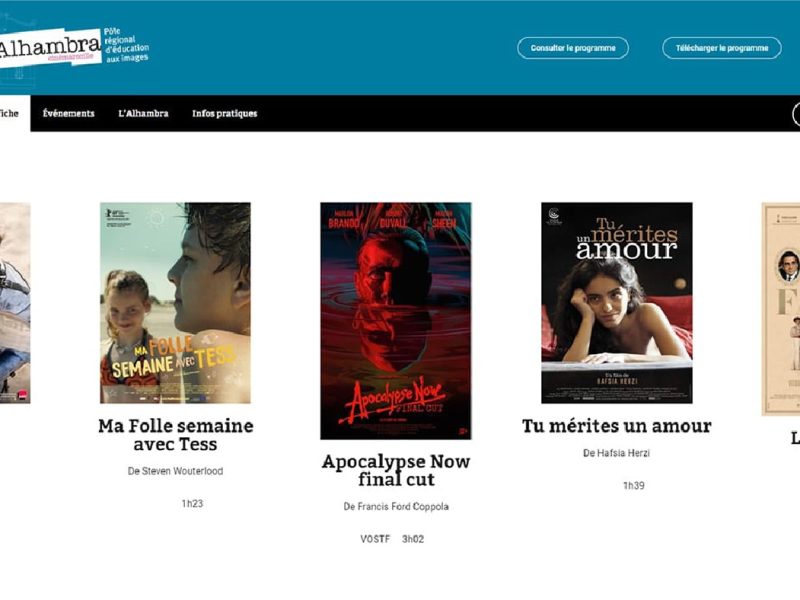Click duration 1h39

pyautogui.click(x=634, y=486)
